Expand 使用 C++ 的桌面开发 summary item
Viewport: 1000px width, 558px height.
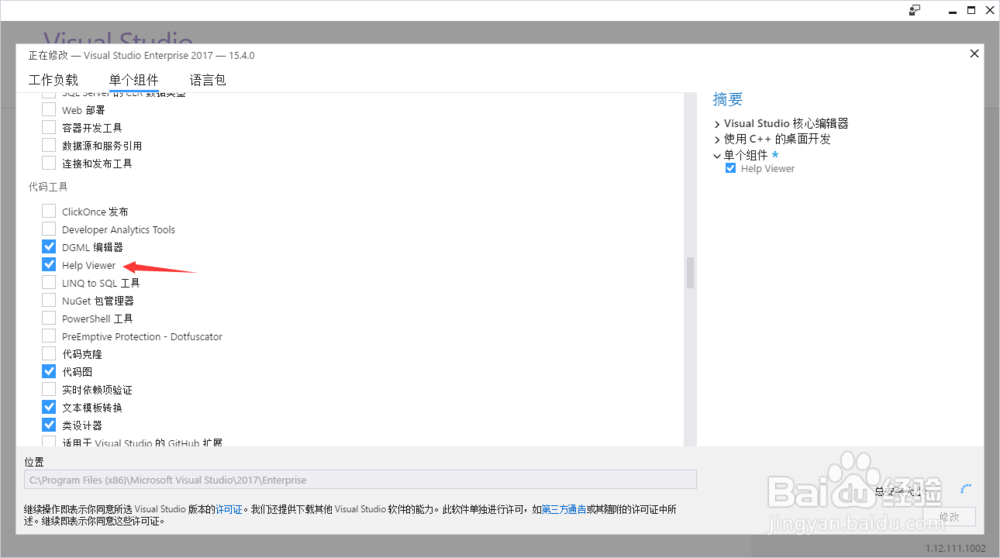coord(717,140)
